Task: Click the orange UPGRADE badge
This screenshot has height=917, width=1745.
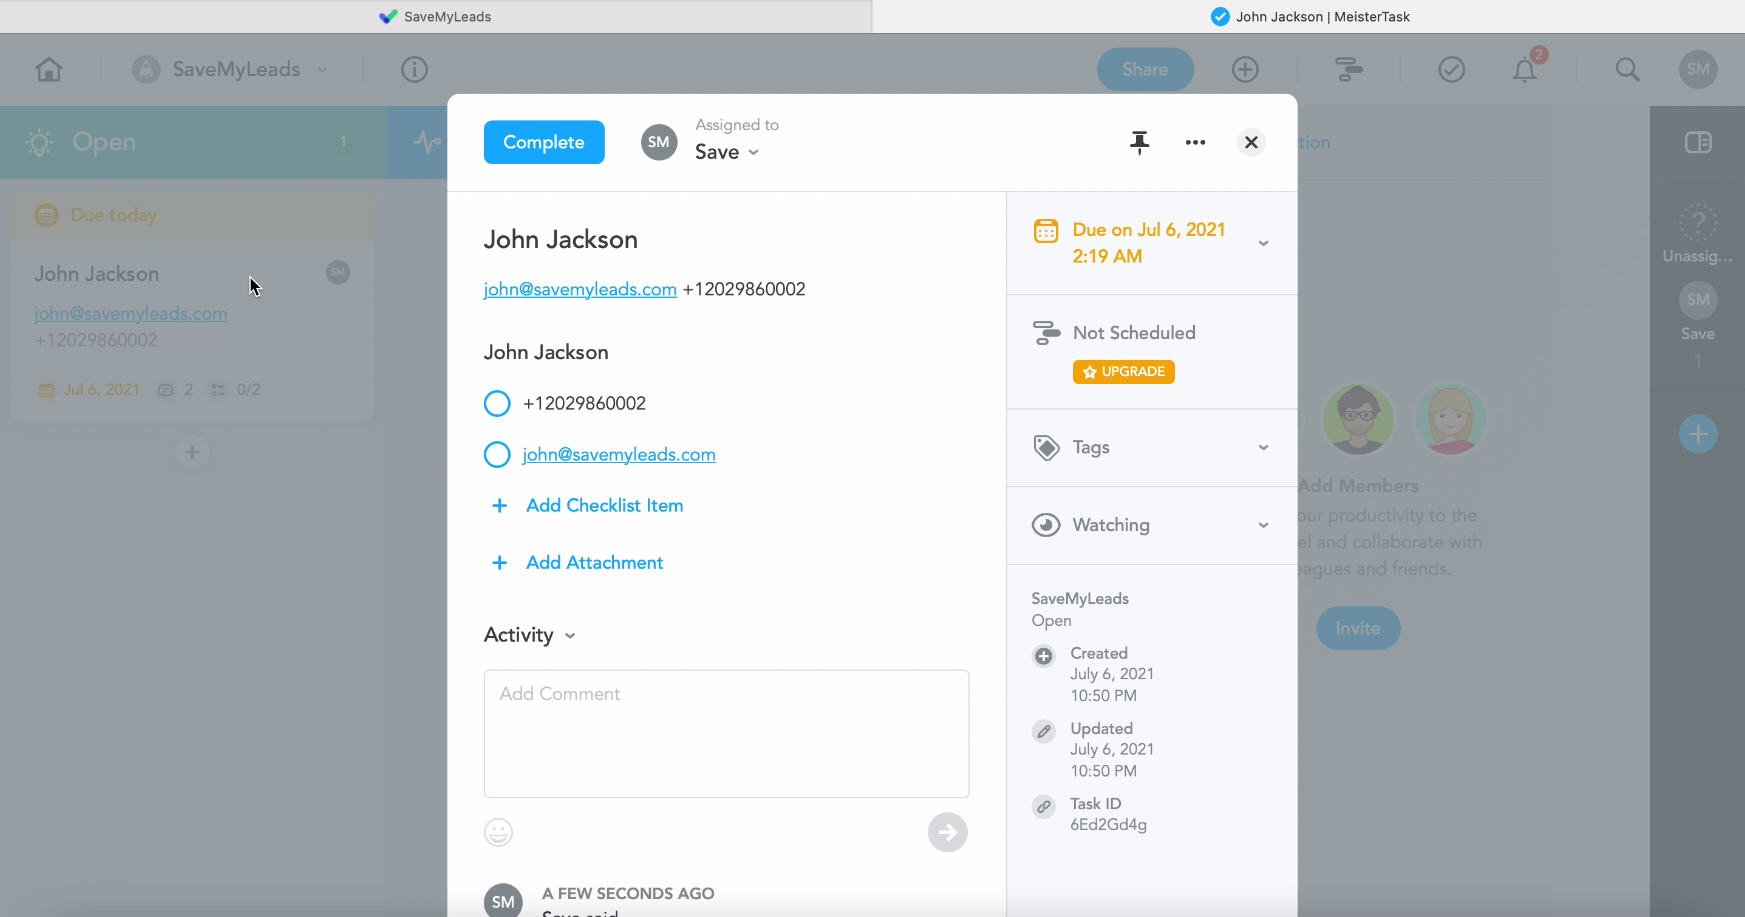Action: coord(1124,372)
